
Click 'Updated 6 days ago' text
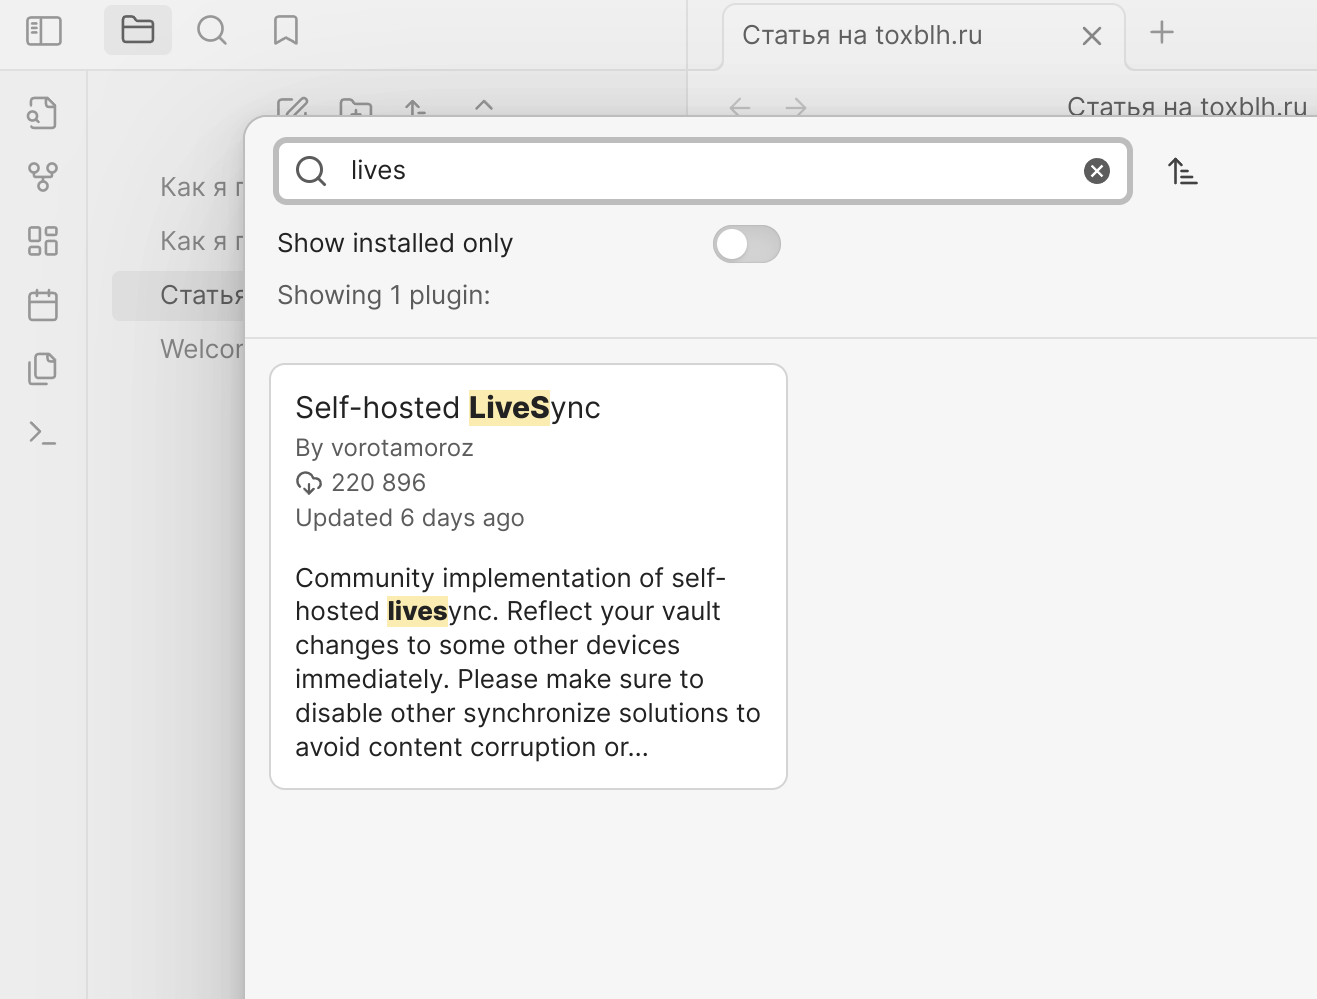(410, 518)
